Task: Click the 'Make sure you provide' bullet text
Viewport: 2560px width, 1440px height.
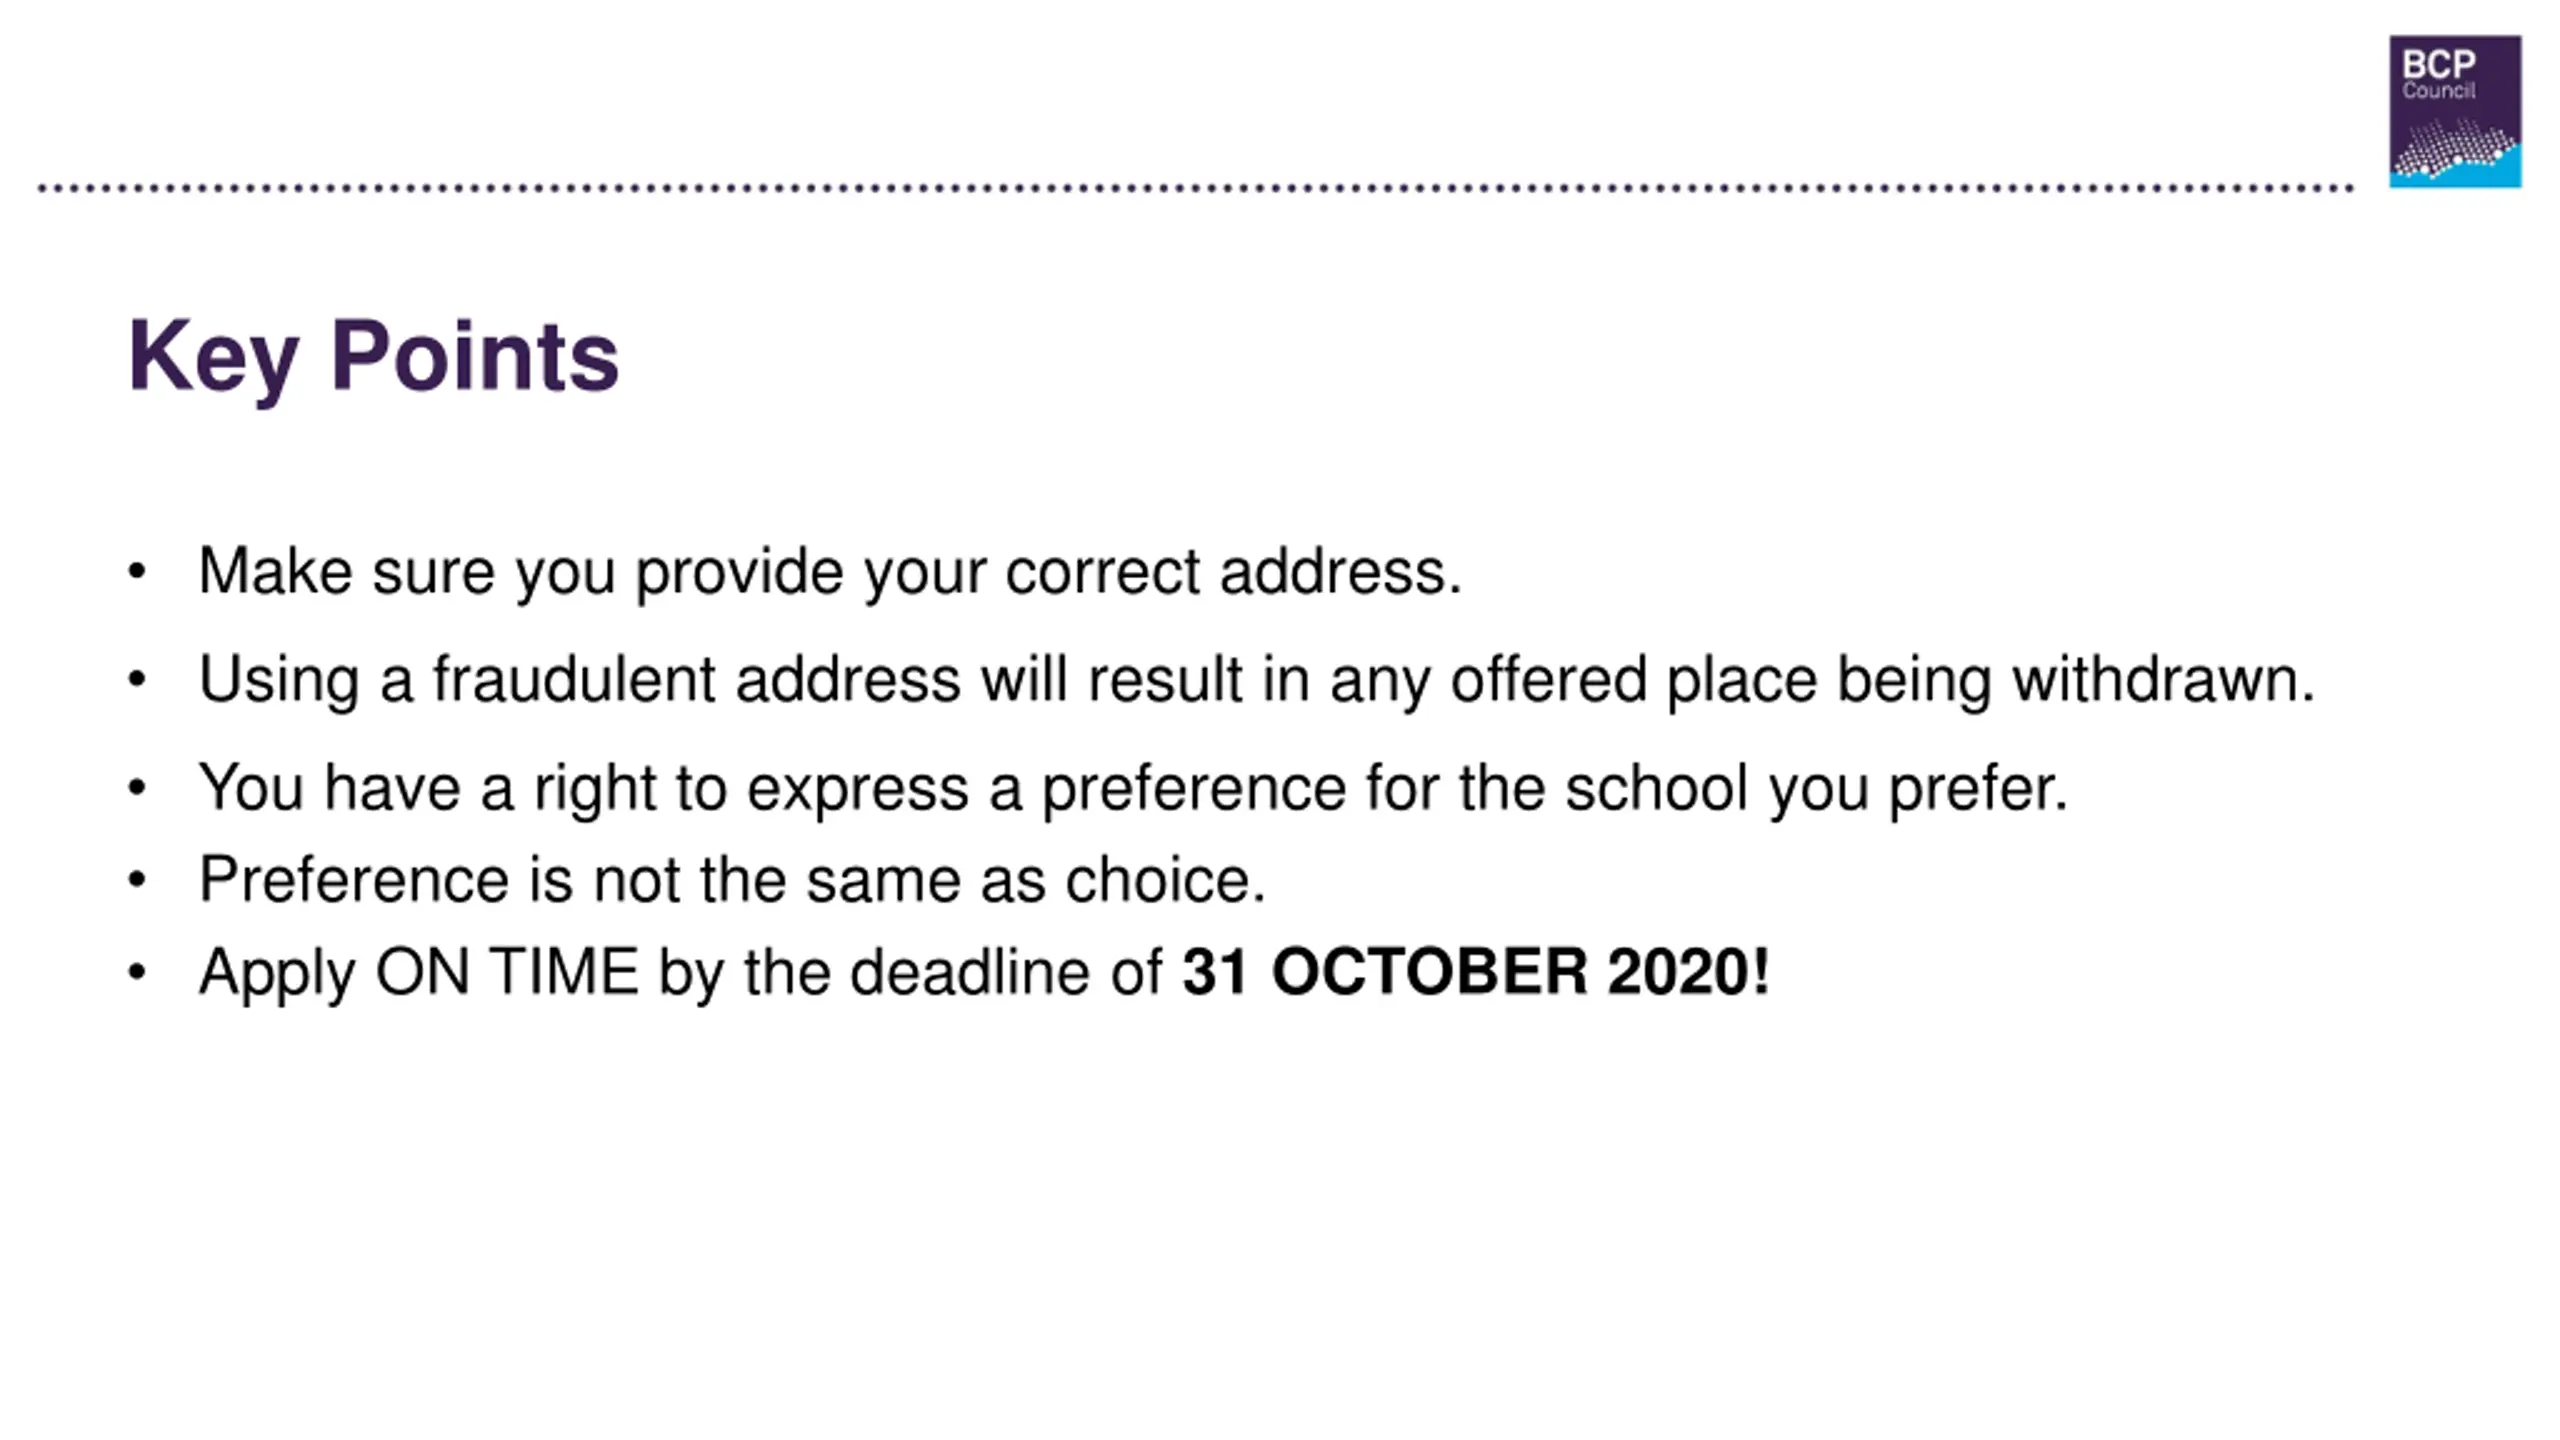Action: click(830, 573)
